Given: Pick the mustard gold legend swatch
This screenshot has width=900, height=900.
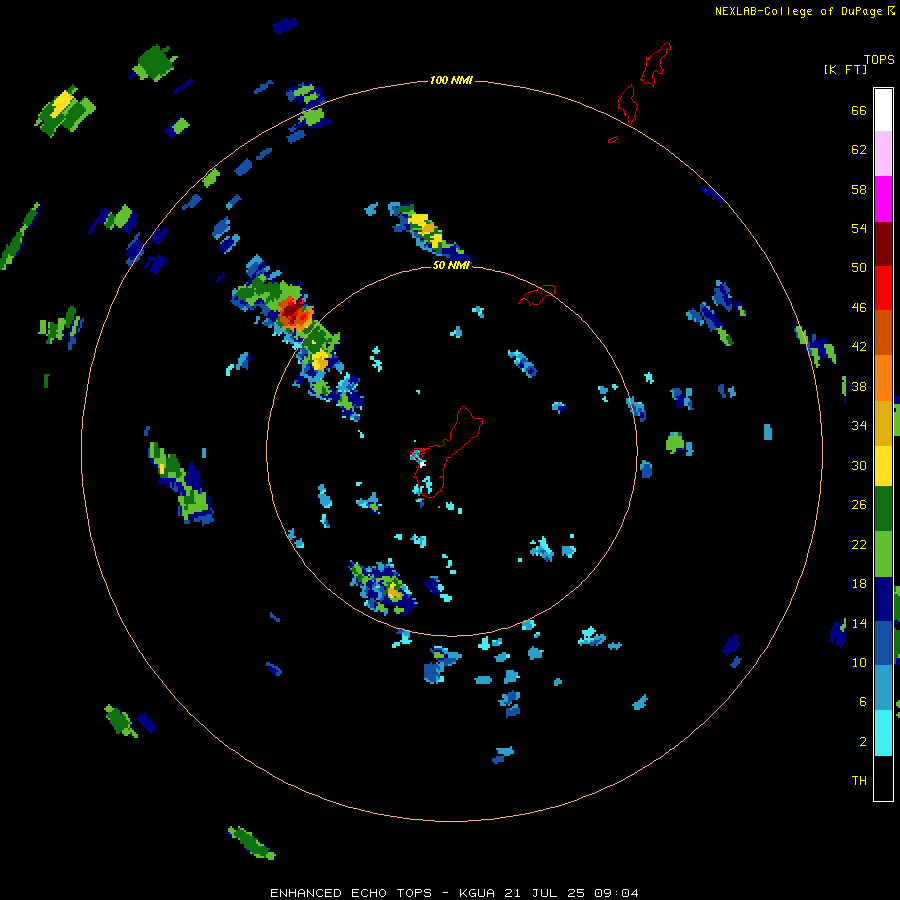Looking at the screenshot, I should (883, 423).
